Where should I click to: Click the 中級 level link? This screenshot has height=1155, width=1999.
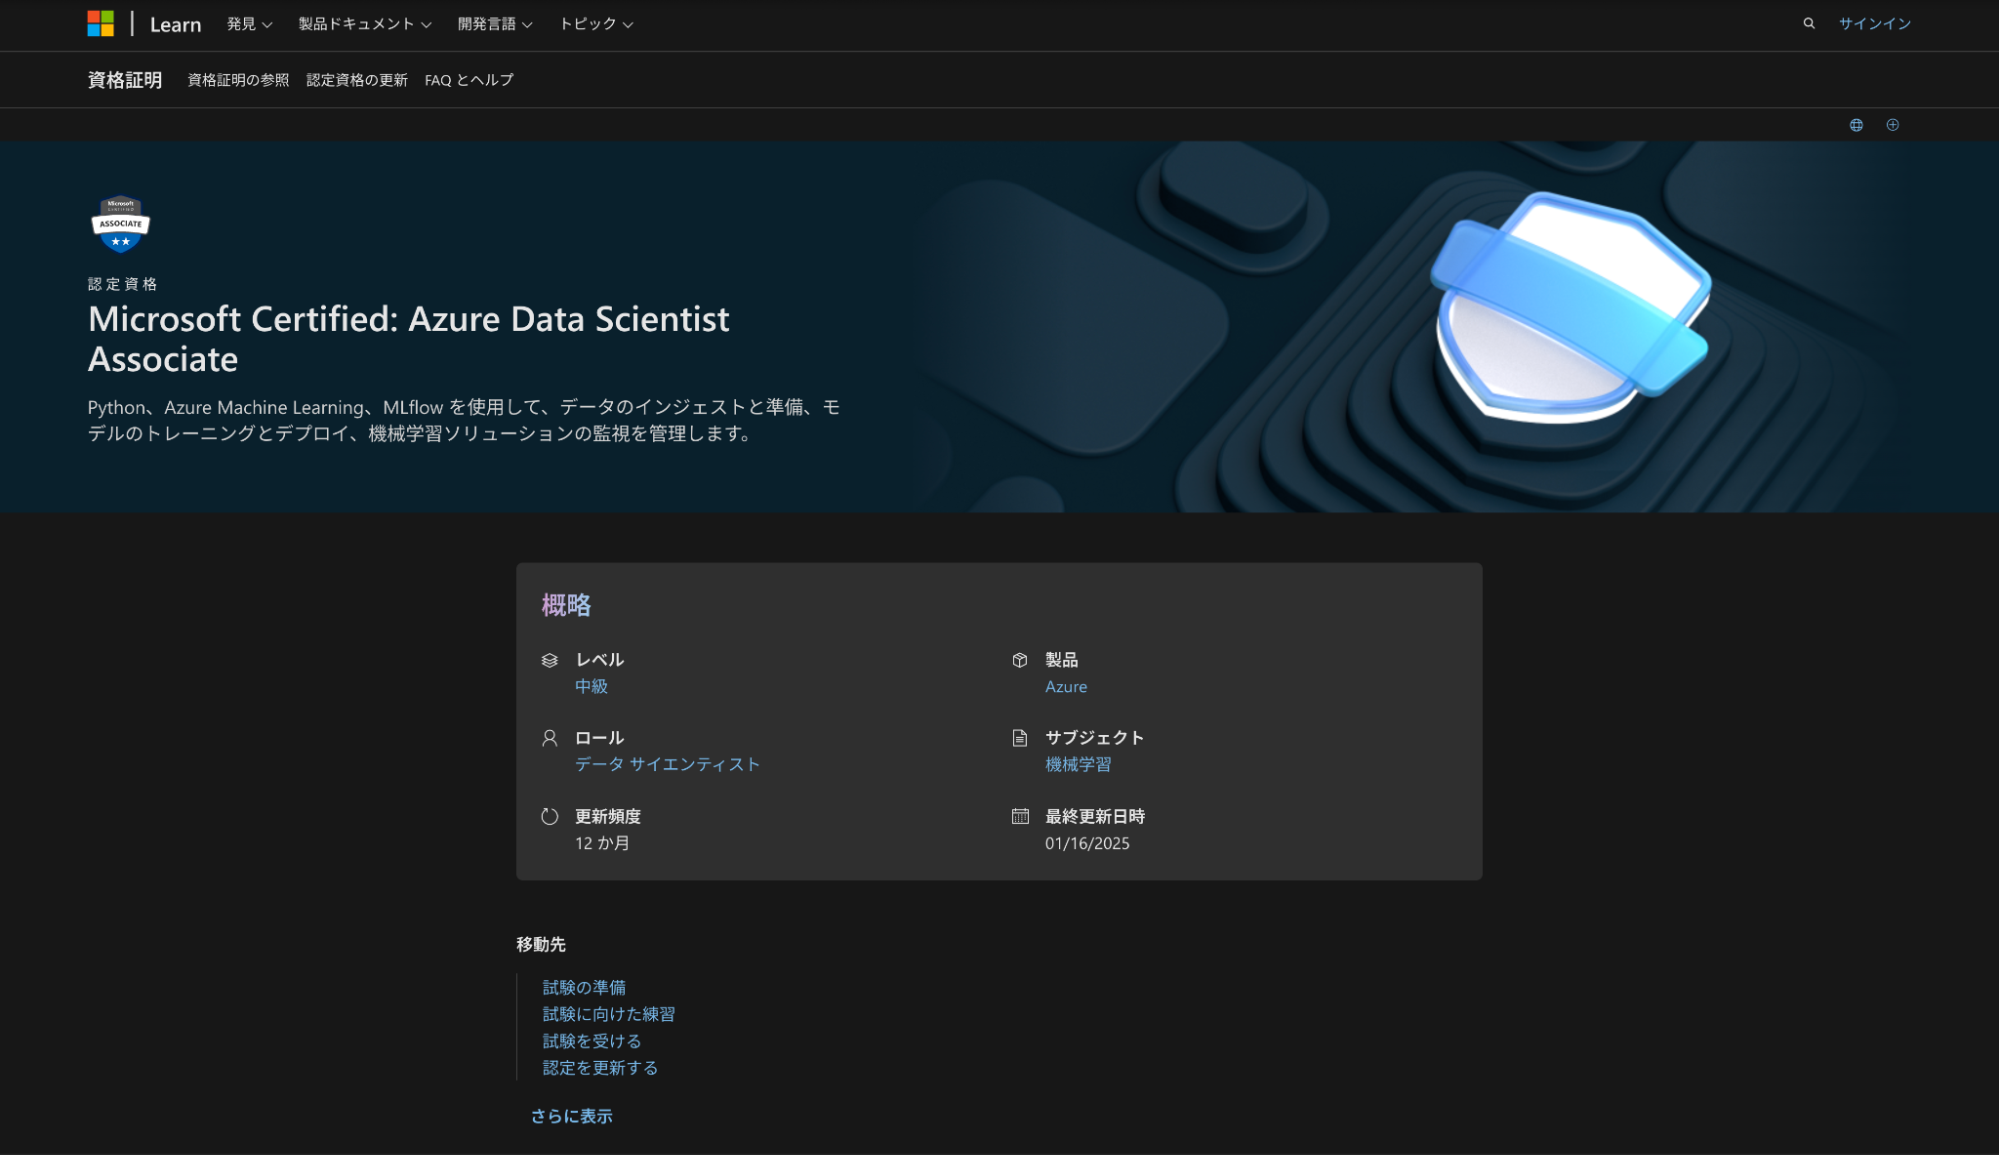[591, 686]
